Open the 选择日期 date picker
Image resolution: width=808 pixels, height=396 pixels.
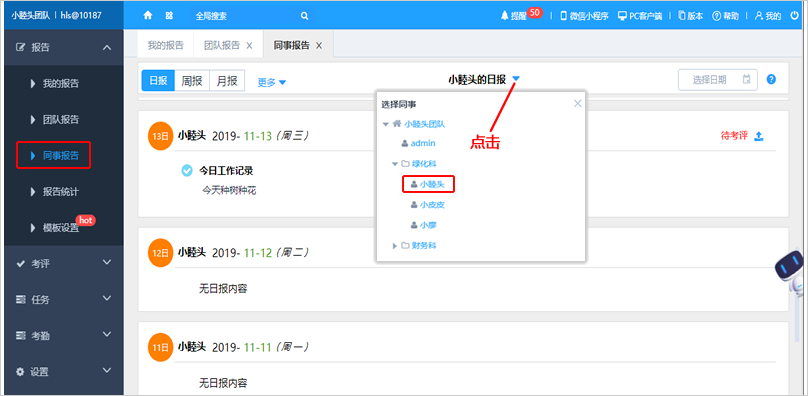click(x=718, y=80)
